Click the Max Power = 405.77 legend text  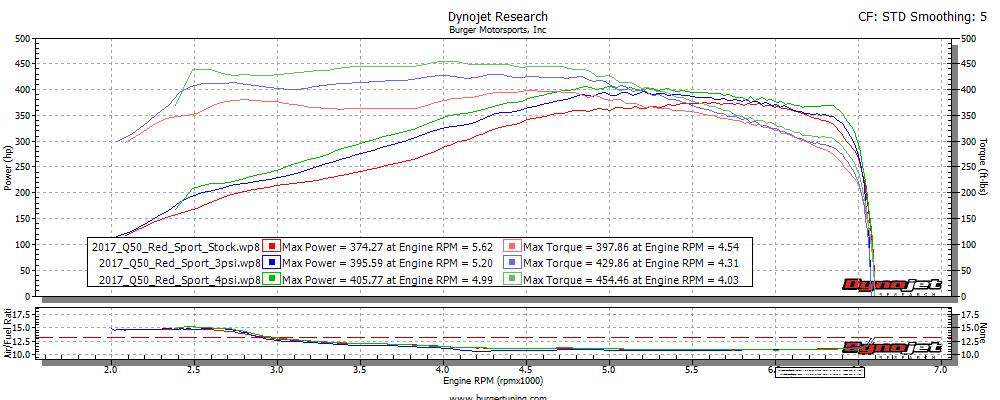(x=389, y=279)
